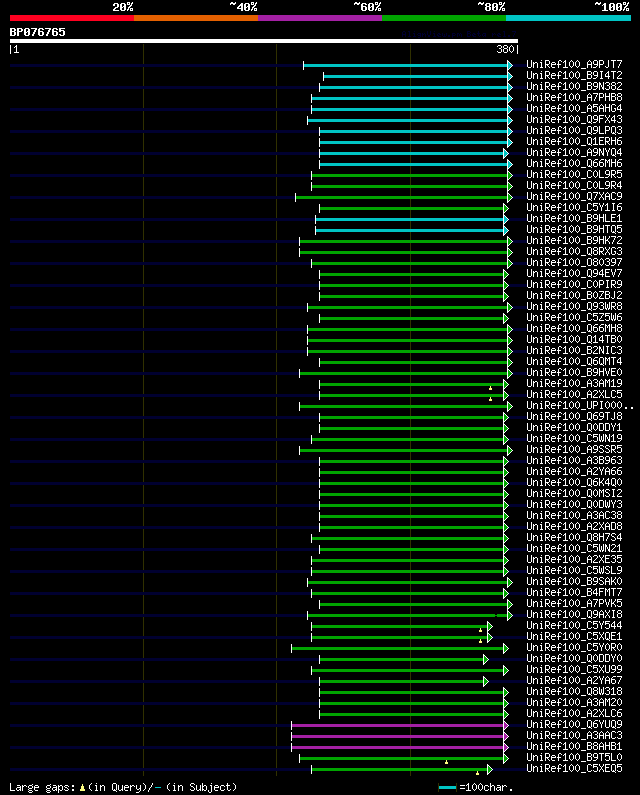Click the UniRef100_Q8W318 label
The width and height of the screenshot is (640, 795).
[x=574, y=691]
